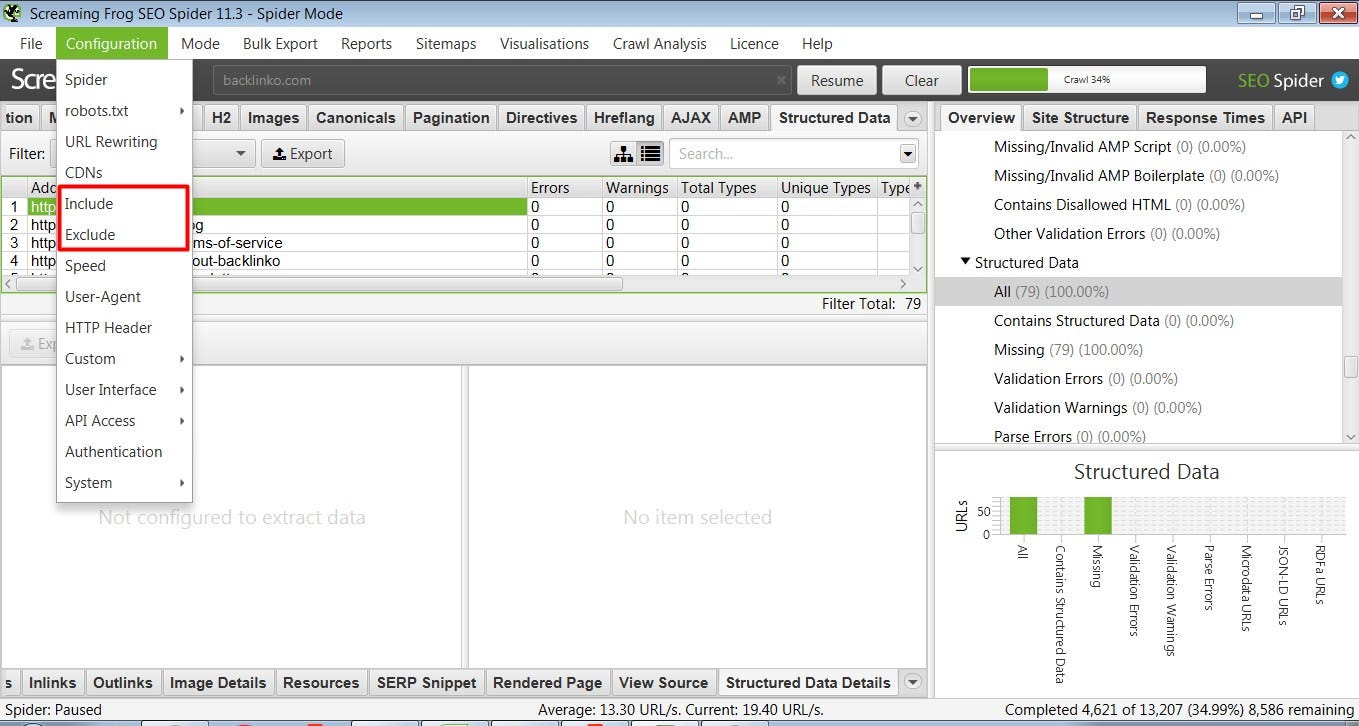Image resolution: width=1359 pixels, height=726 pixels.
Task: Open HTTP Header configuration
Action: click(x=124, y=328)
